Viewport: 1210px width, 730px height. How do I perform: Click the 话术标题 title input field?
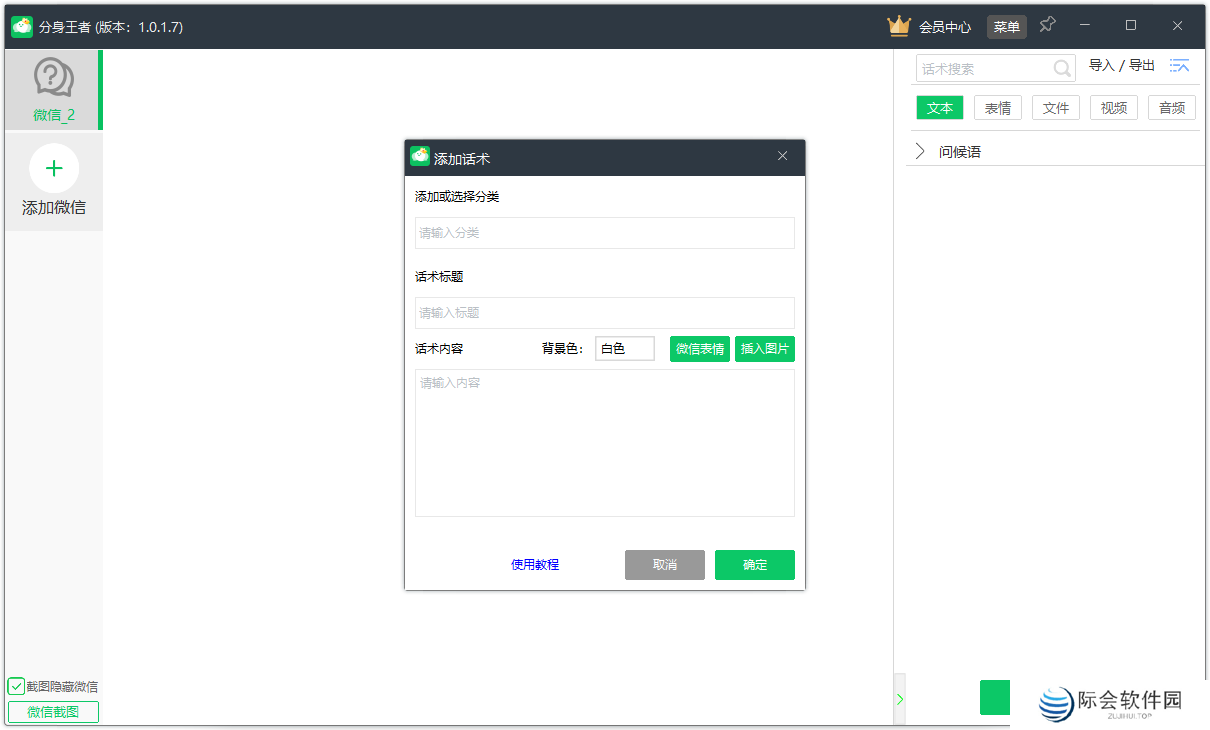pos(604,312)
